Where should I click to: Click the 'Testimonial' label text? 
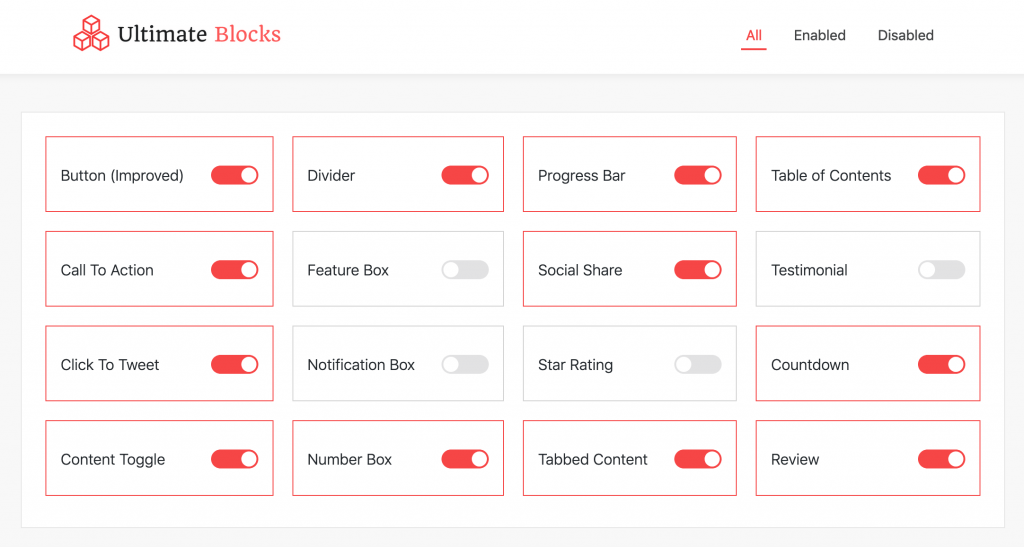pos(809,270)
